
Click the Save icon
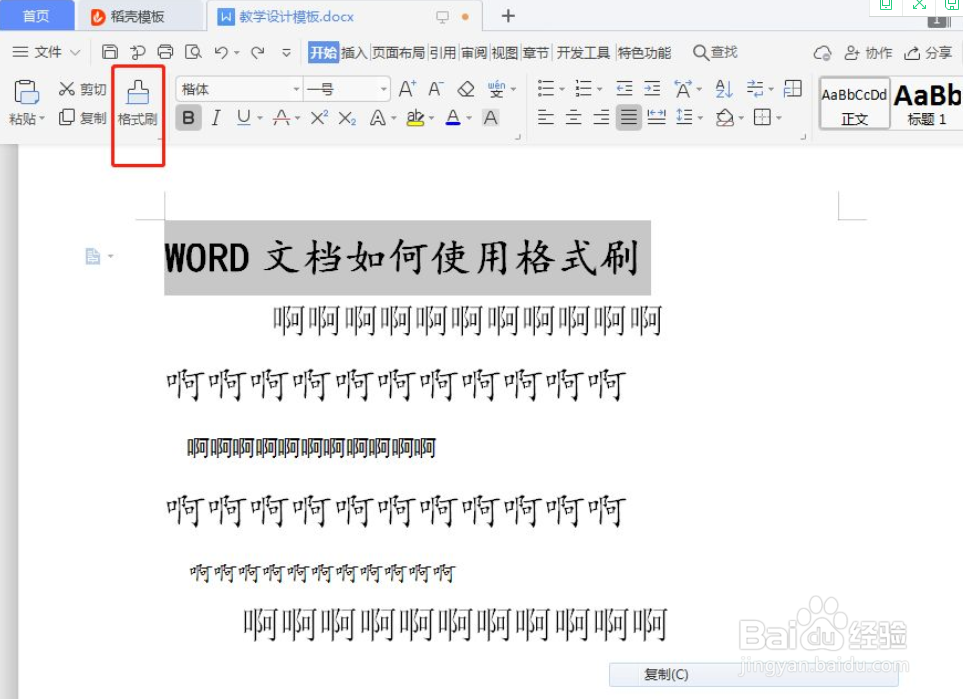(x=110, y=51)
